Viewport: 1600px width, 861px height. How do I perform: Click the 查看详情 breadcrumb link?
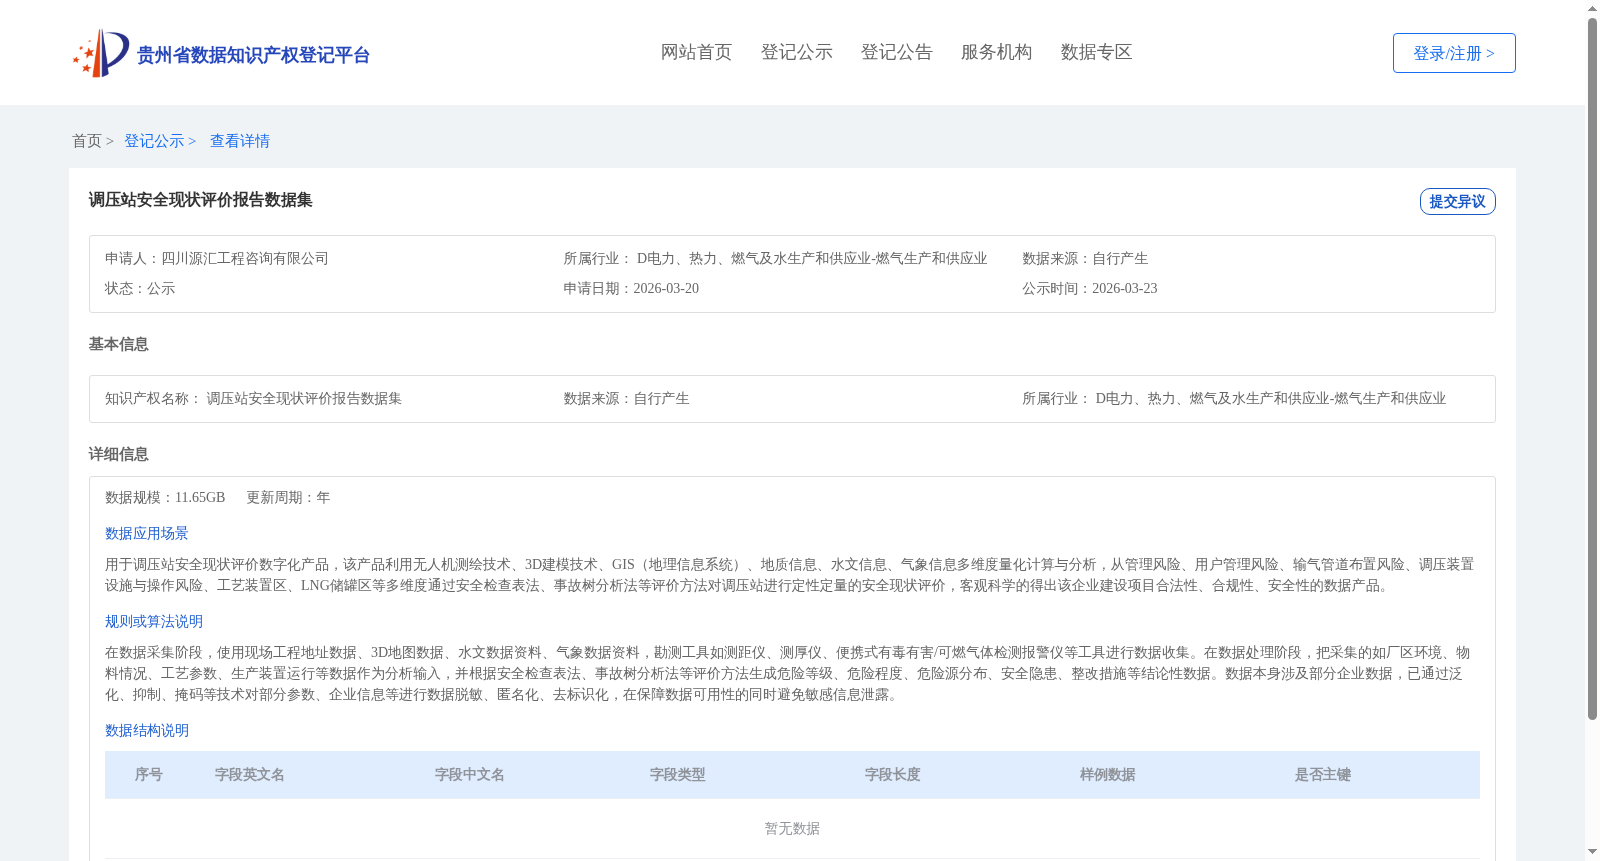[x=240, y=141]
